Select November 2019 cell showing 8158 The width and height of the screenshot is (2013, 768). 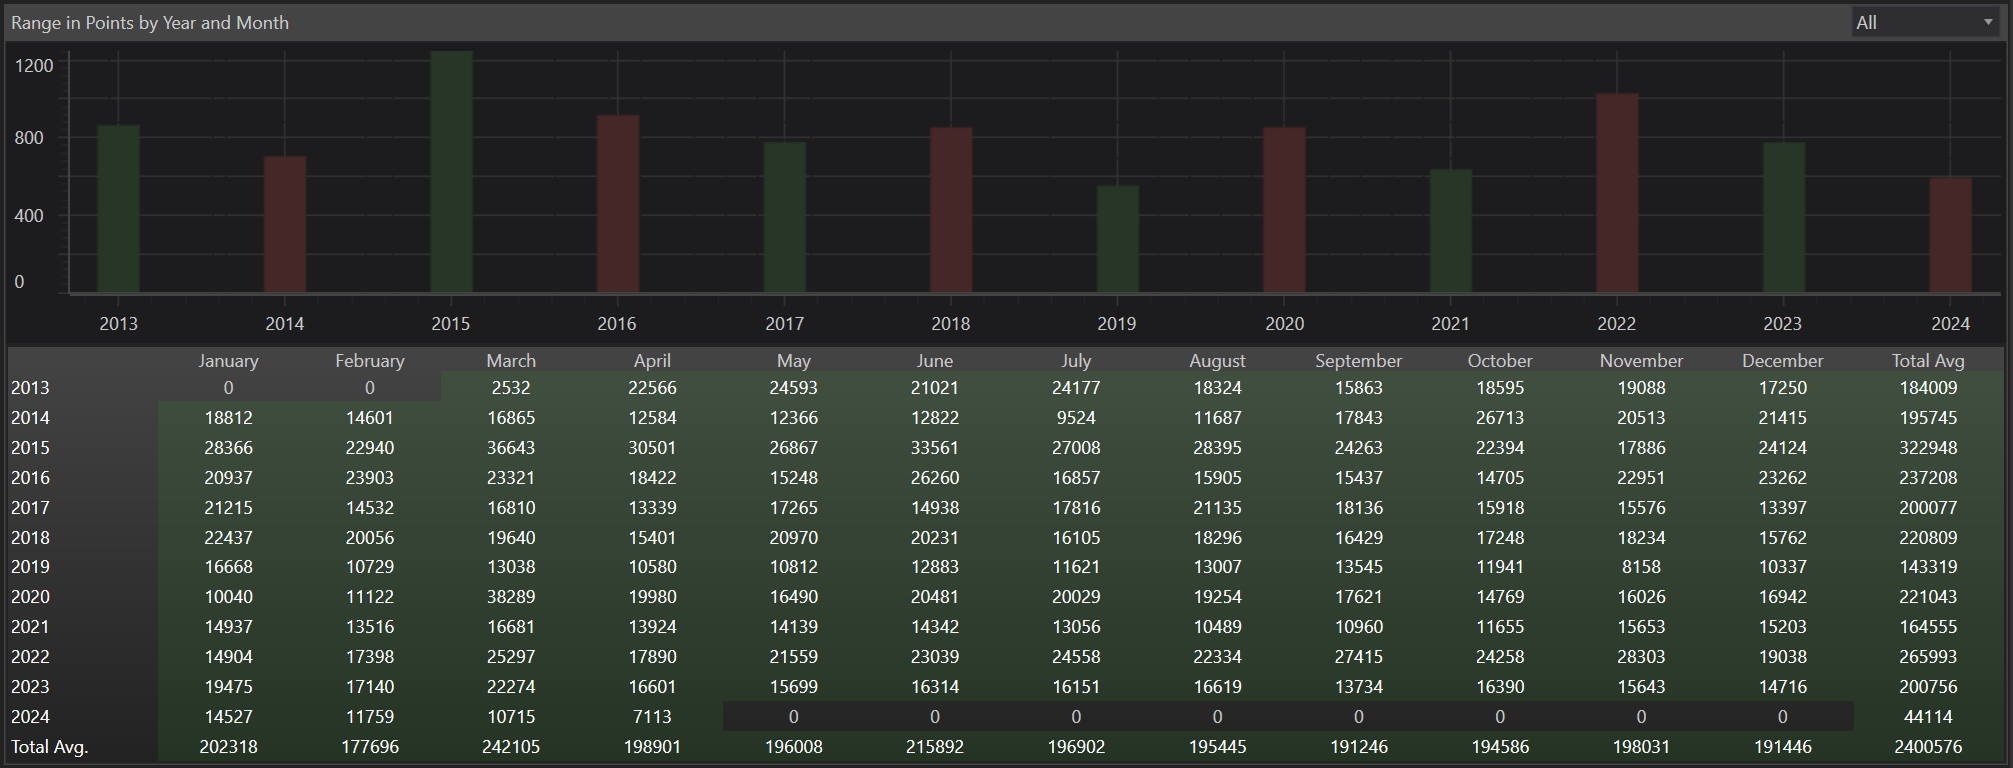(1641, 567)
